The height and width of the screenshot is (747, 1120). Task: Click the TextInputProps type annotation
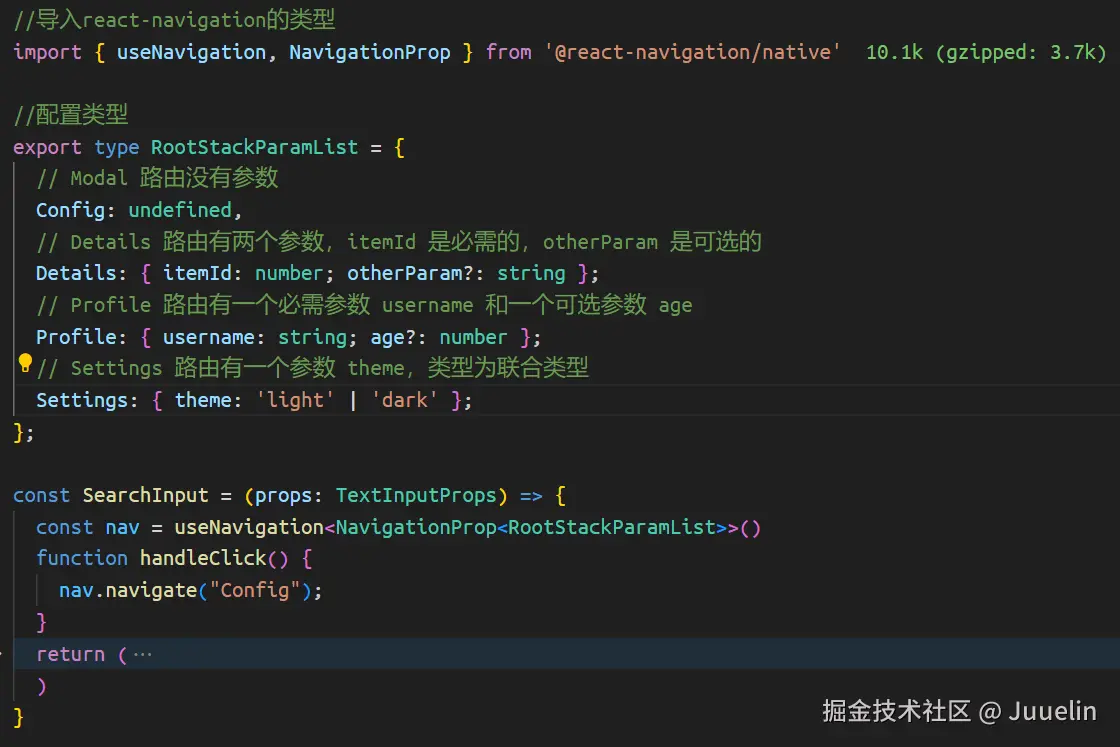click(417, 495)
